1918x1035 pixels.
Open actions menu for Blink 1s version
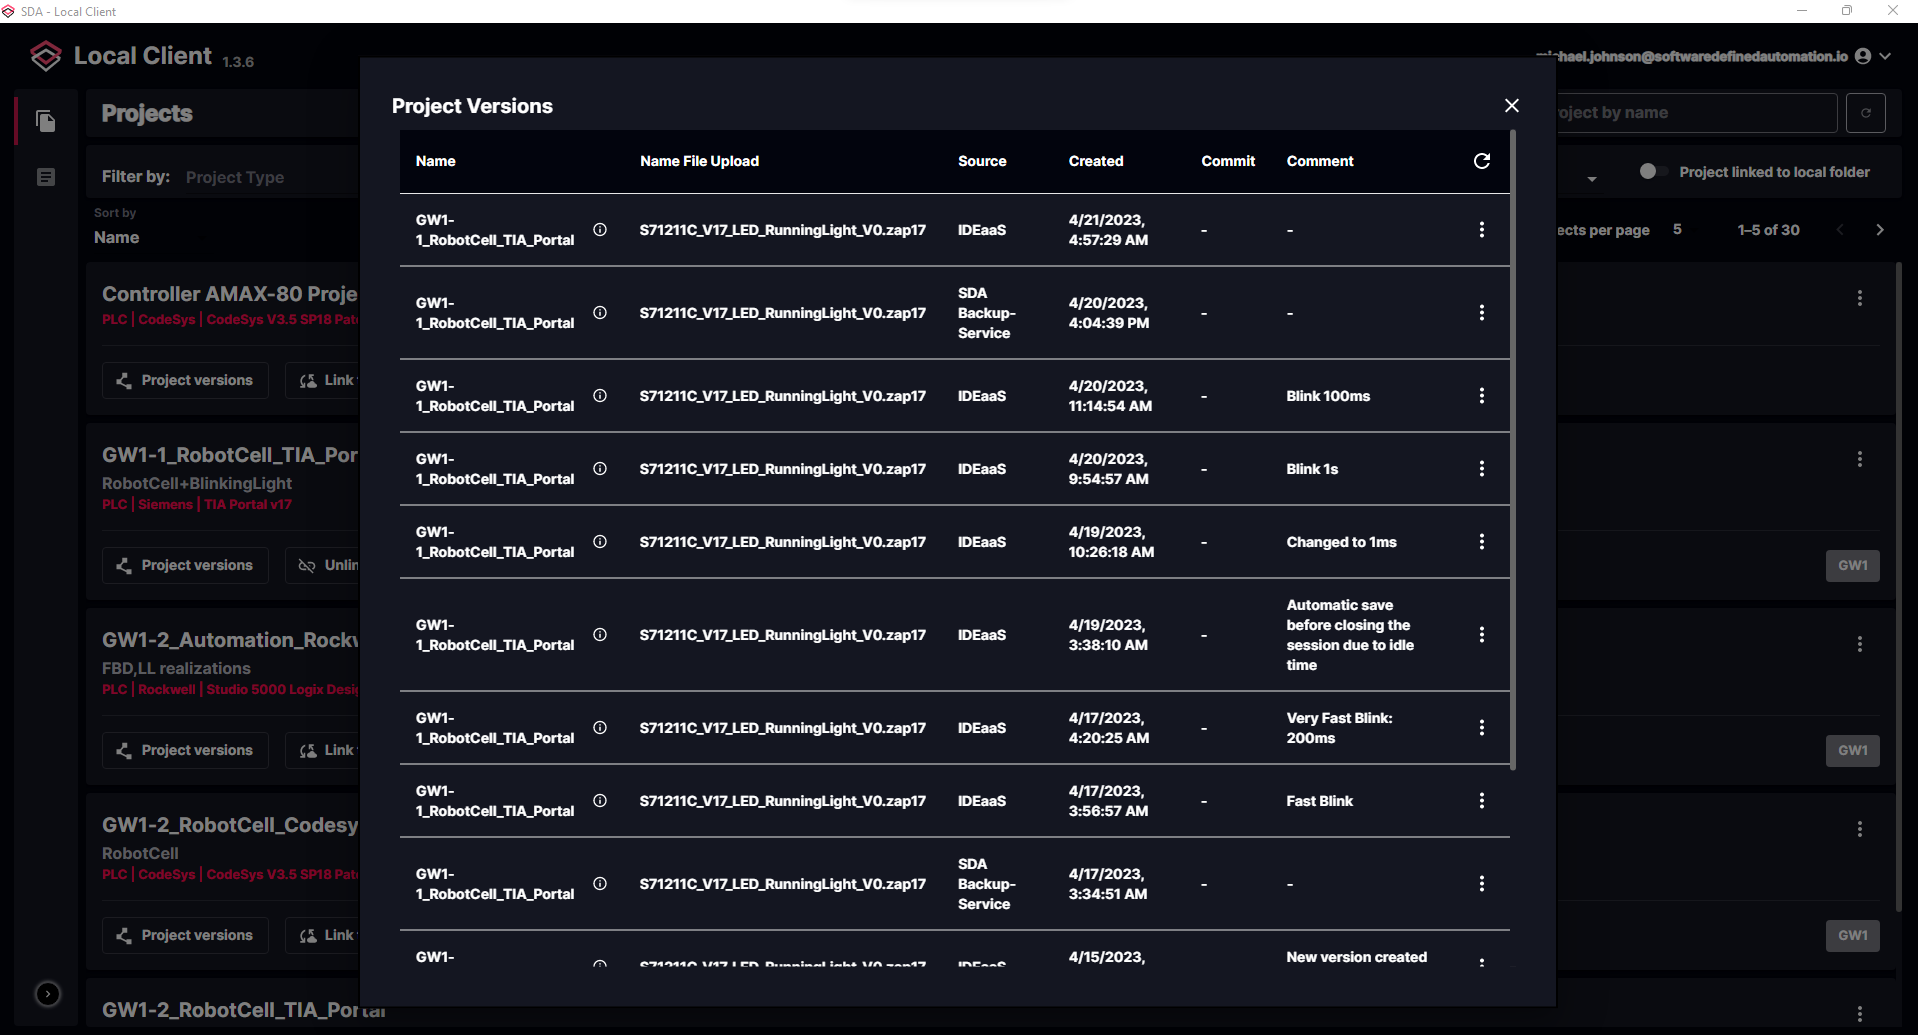click(x=1481, y=469)
